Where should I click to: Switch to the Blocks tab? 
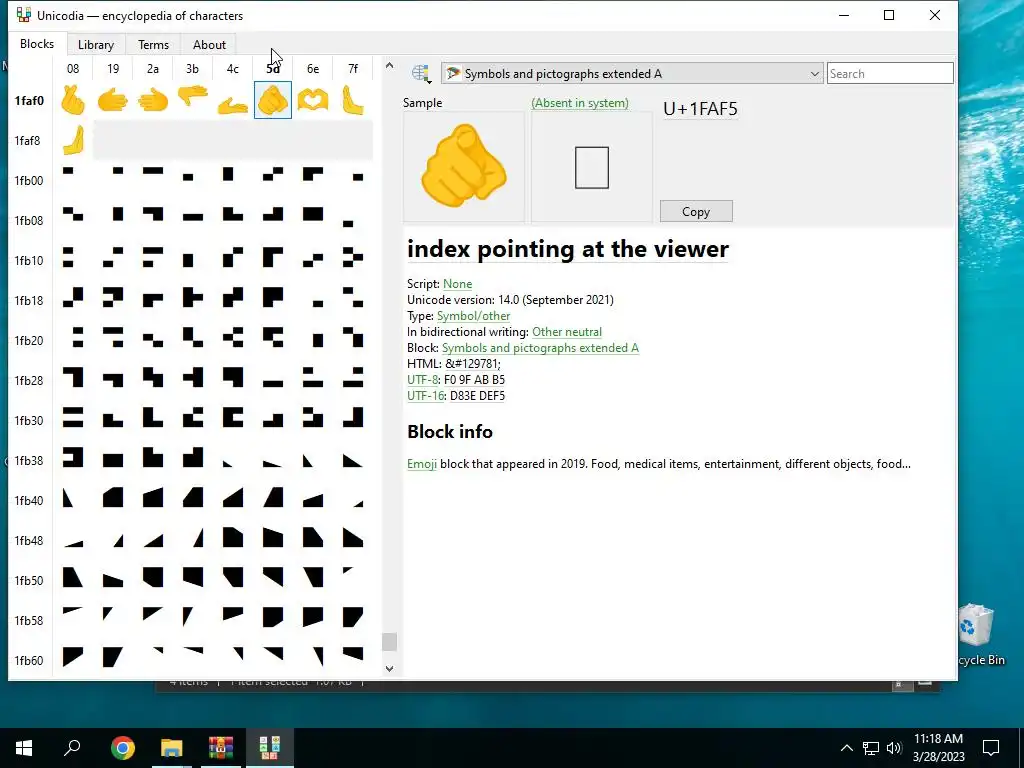pyautogui.click(x=37, y=44)
